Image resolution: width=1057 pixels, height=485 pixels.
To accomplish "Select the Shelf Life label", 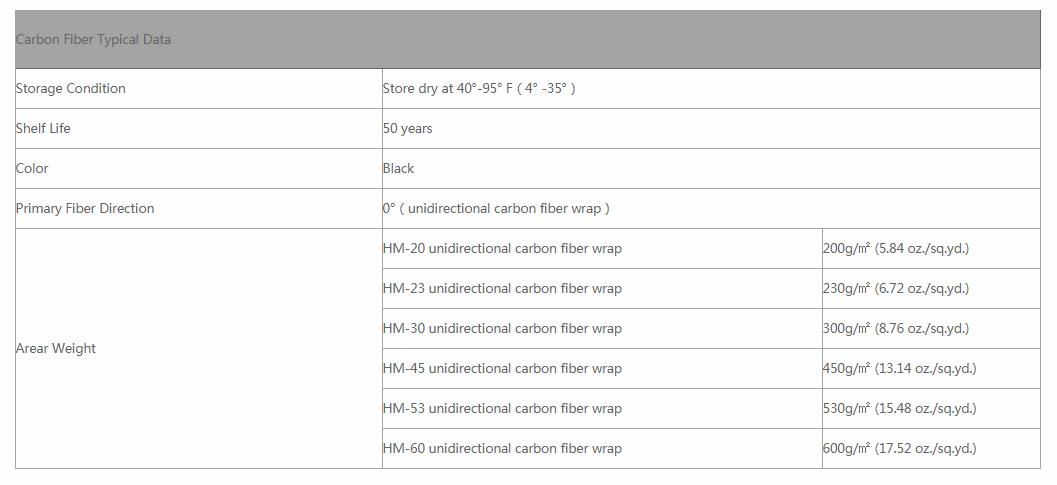I will (x=43, y=129).
